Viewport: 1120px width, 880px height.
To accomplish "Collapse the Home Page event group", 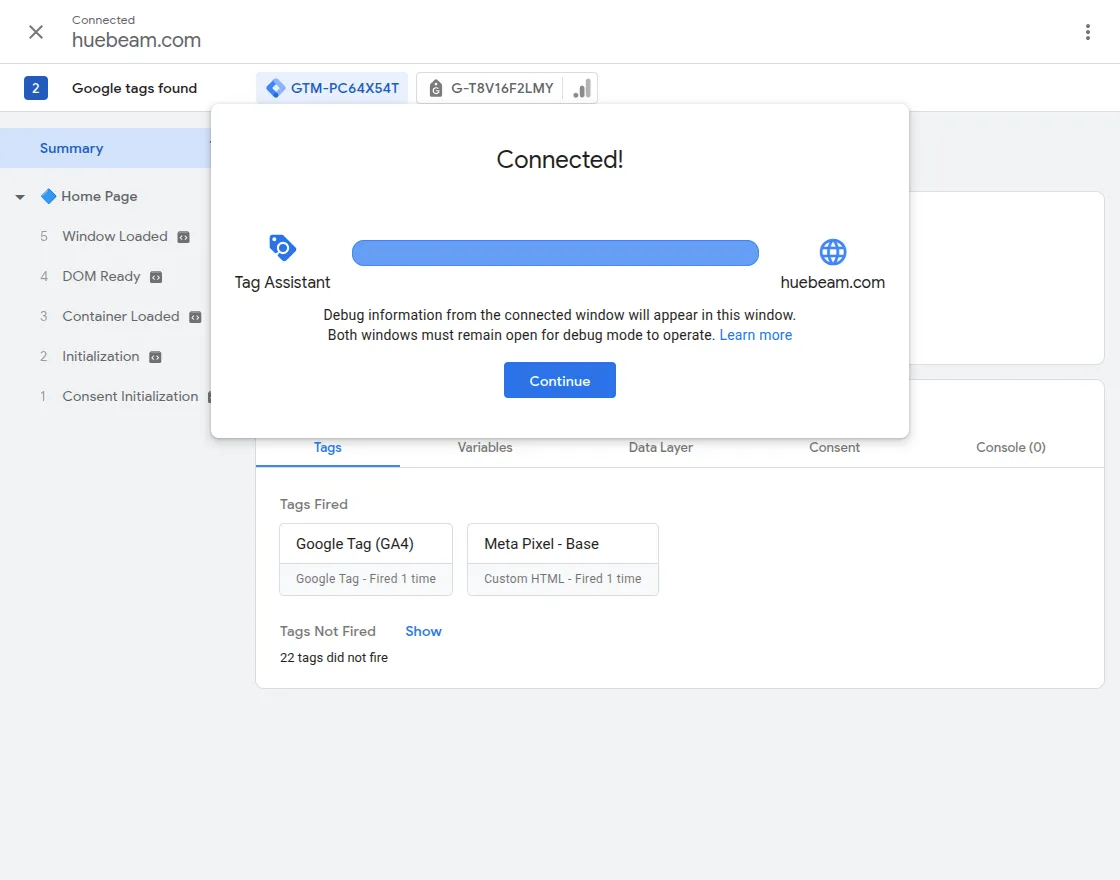I will pos(20,196).
